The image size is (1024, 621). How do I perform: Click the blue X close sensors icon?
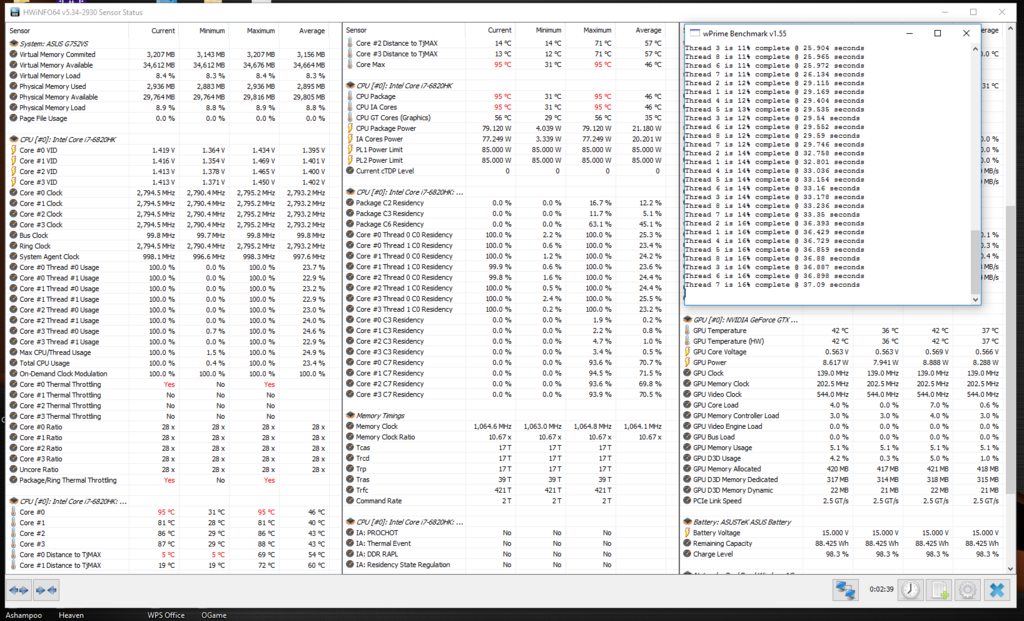coord(996,589)
